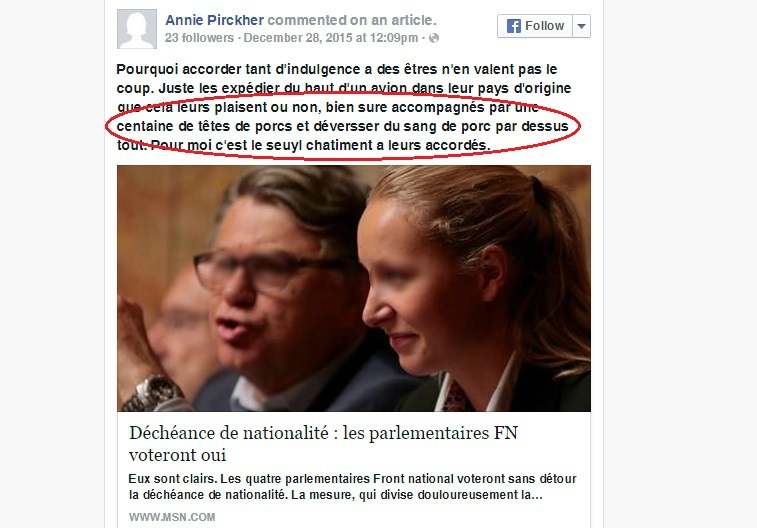
Task: Click the Facebook logo inside Follow button
Action: pyautogui.click(x=514, y=26)
